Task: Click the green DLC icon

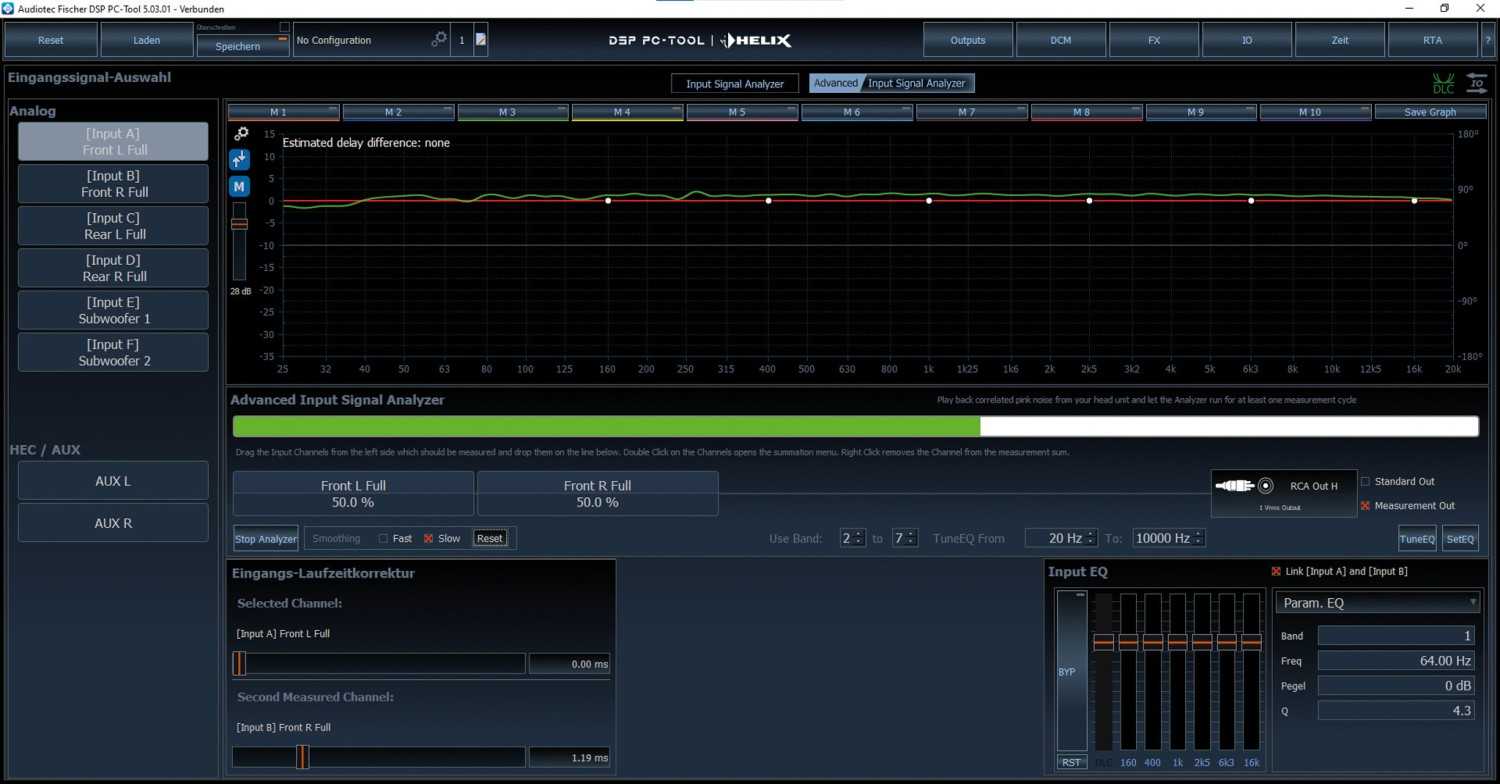Action: coord(1443,84)
